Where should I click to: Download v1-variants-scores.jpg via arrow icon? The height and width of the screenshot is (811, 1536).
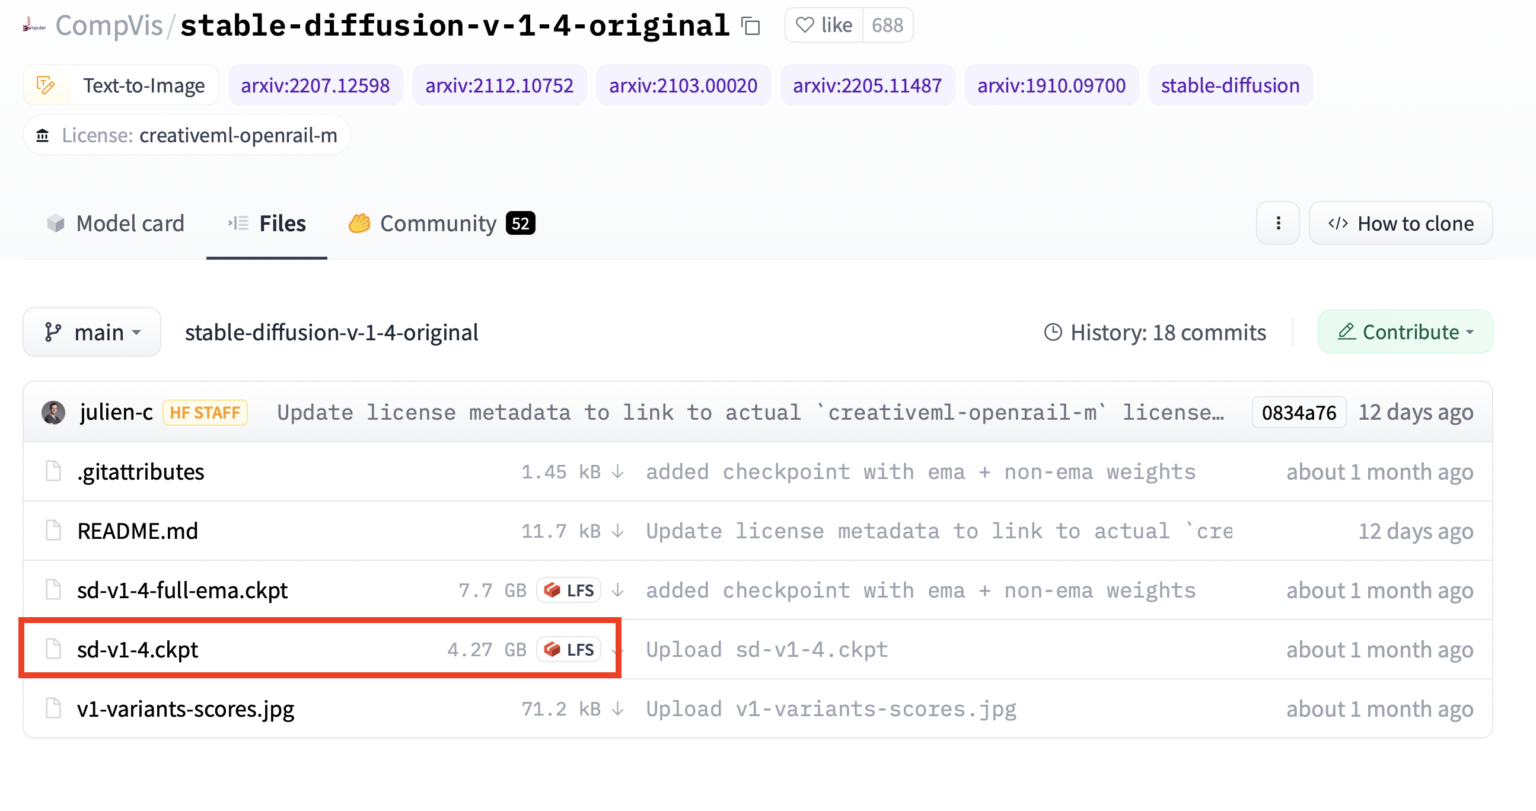[618, 709]
